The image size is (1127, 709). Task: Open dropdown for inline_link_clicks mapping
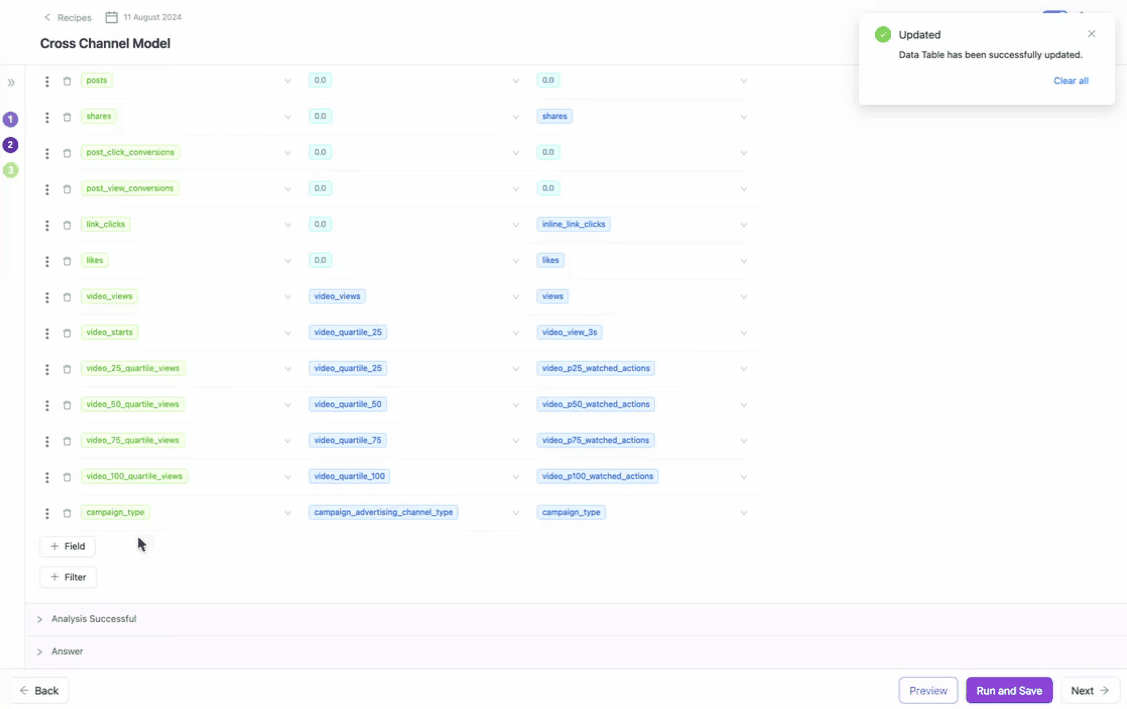[743, 225]
